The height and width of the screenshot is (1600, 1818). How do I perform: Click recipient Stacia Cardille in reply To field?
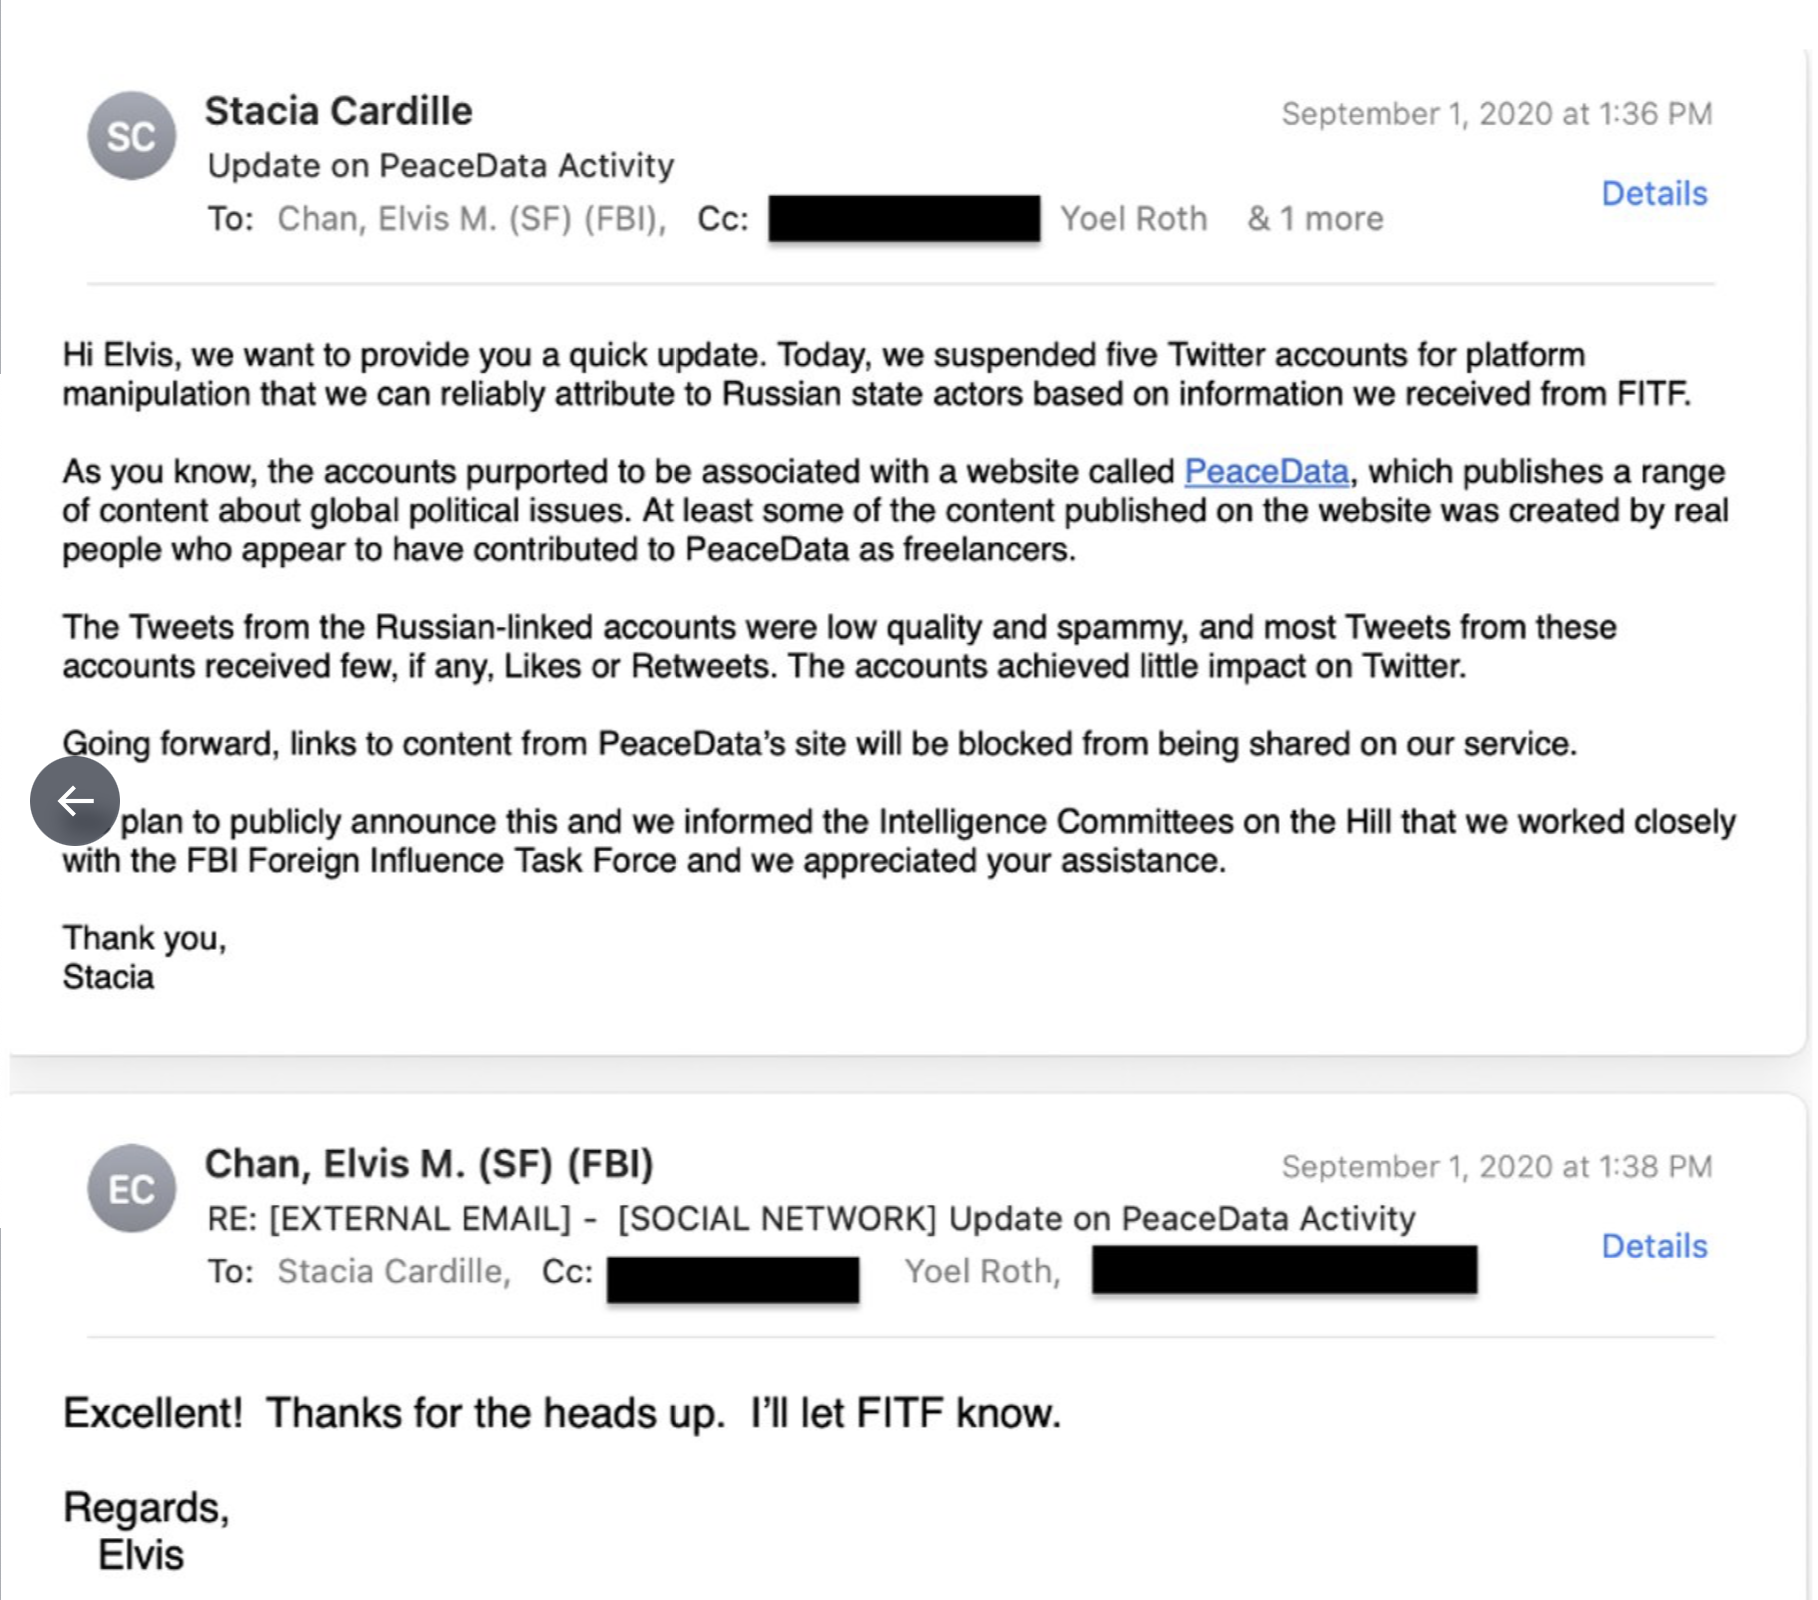(393, 1271)
